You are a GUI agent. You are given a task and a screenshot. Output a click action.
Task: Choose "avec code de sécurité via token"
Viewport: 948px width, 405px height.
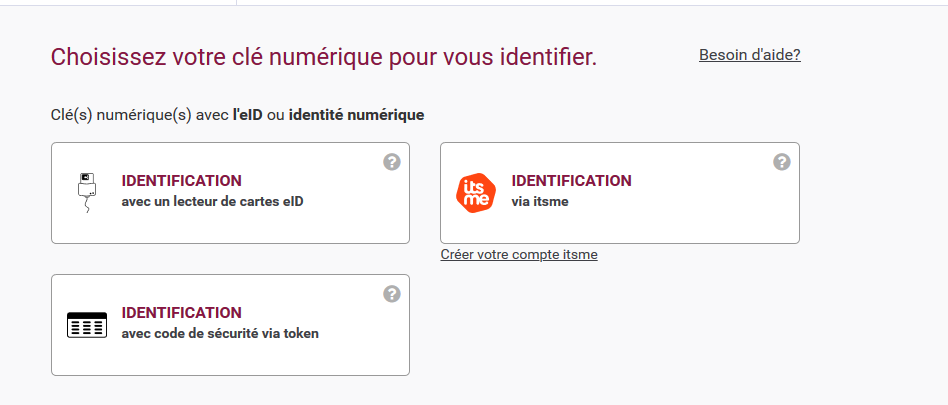click(220, 334)
